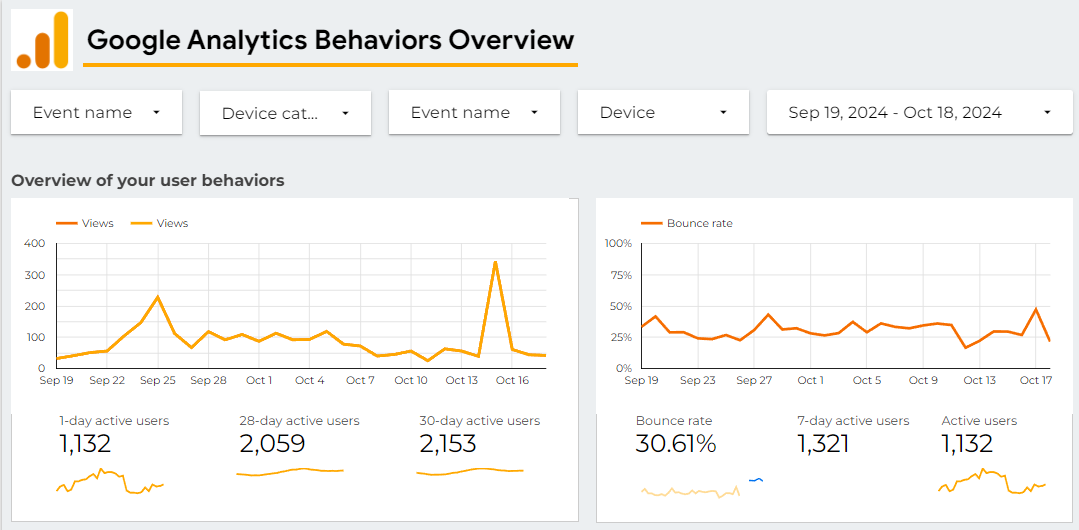Click the 1-day active users label

coord(114,421)
